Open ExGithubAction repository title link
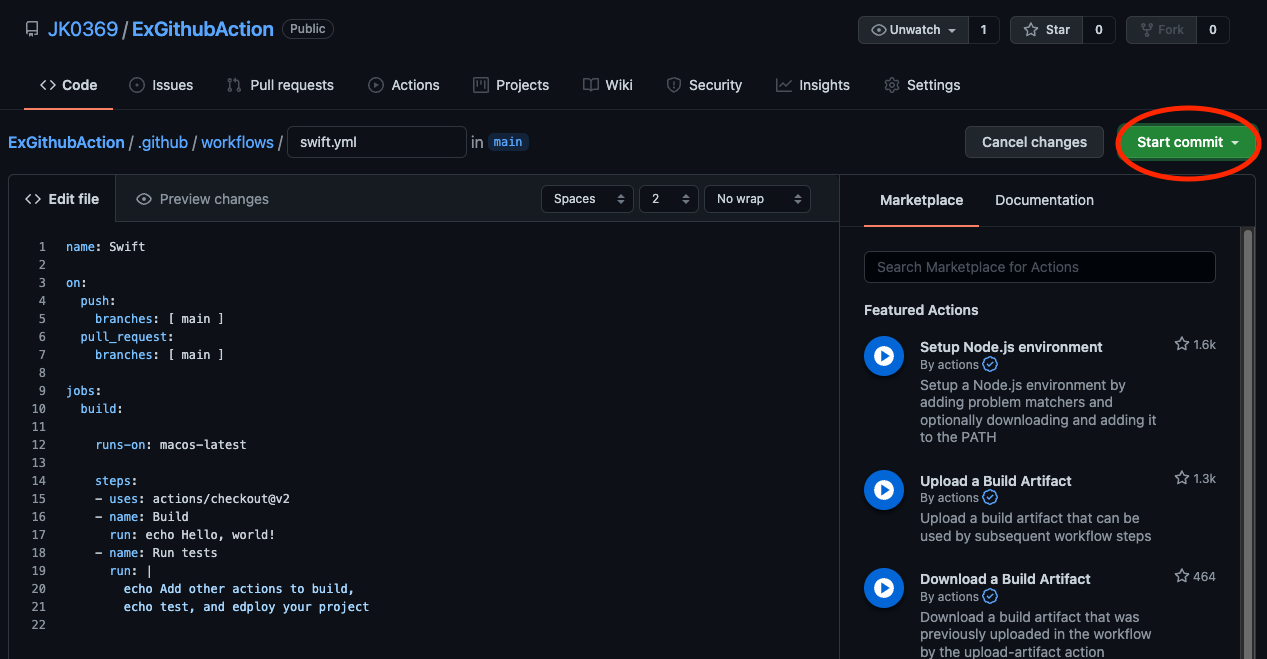Viewport: 1267px width, 659px height. 202,29
